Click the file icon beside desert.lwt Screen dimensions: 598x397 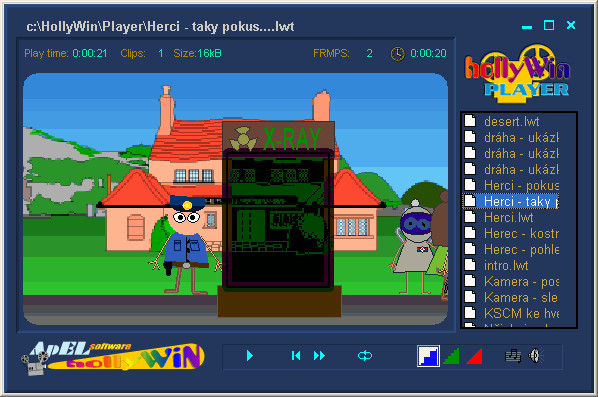(470, 121)
